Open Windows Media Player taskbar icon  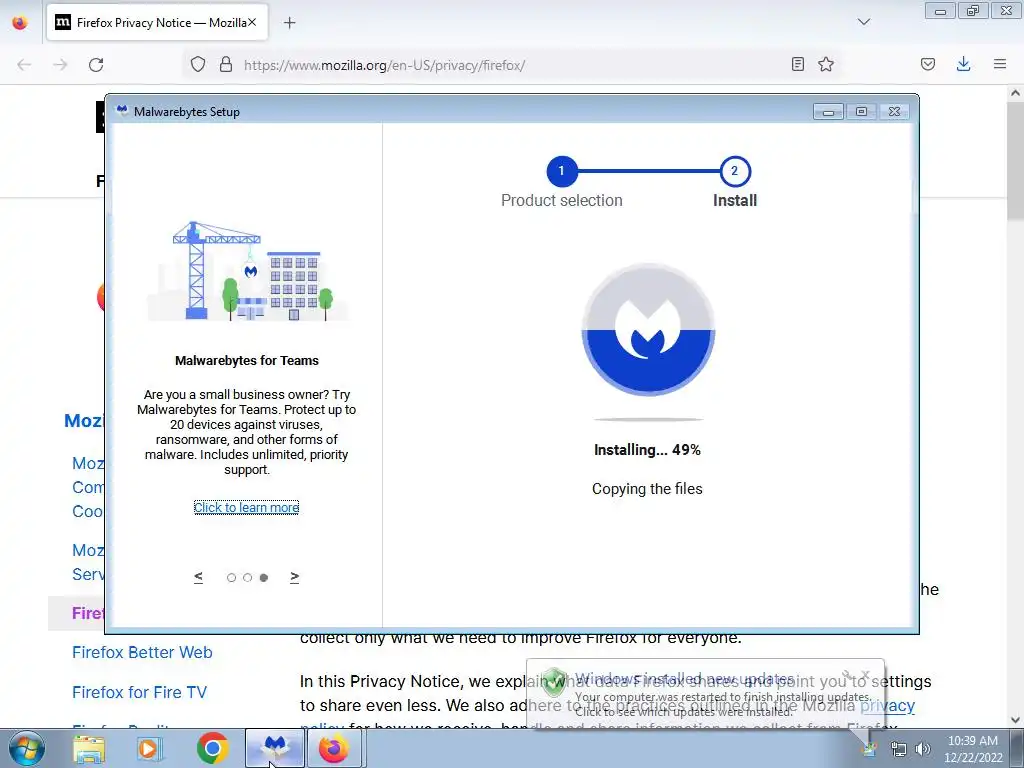(150, 748)
